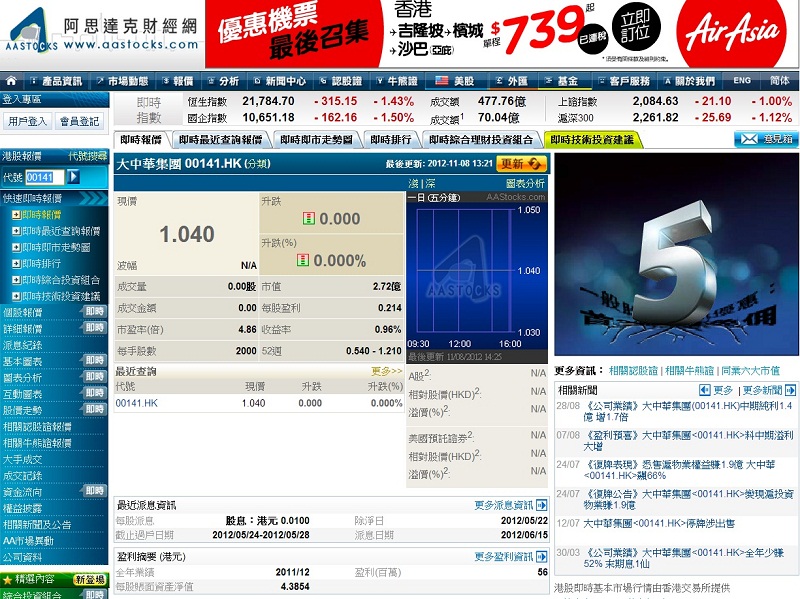Select the 即時技術投資建議 tab
Screen dimensions: 800x599
click(592, 139)
